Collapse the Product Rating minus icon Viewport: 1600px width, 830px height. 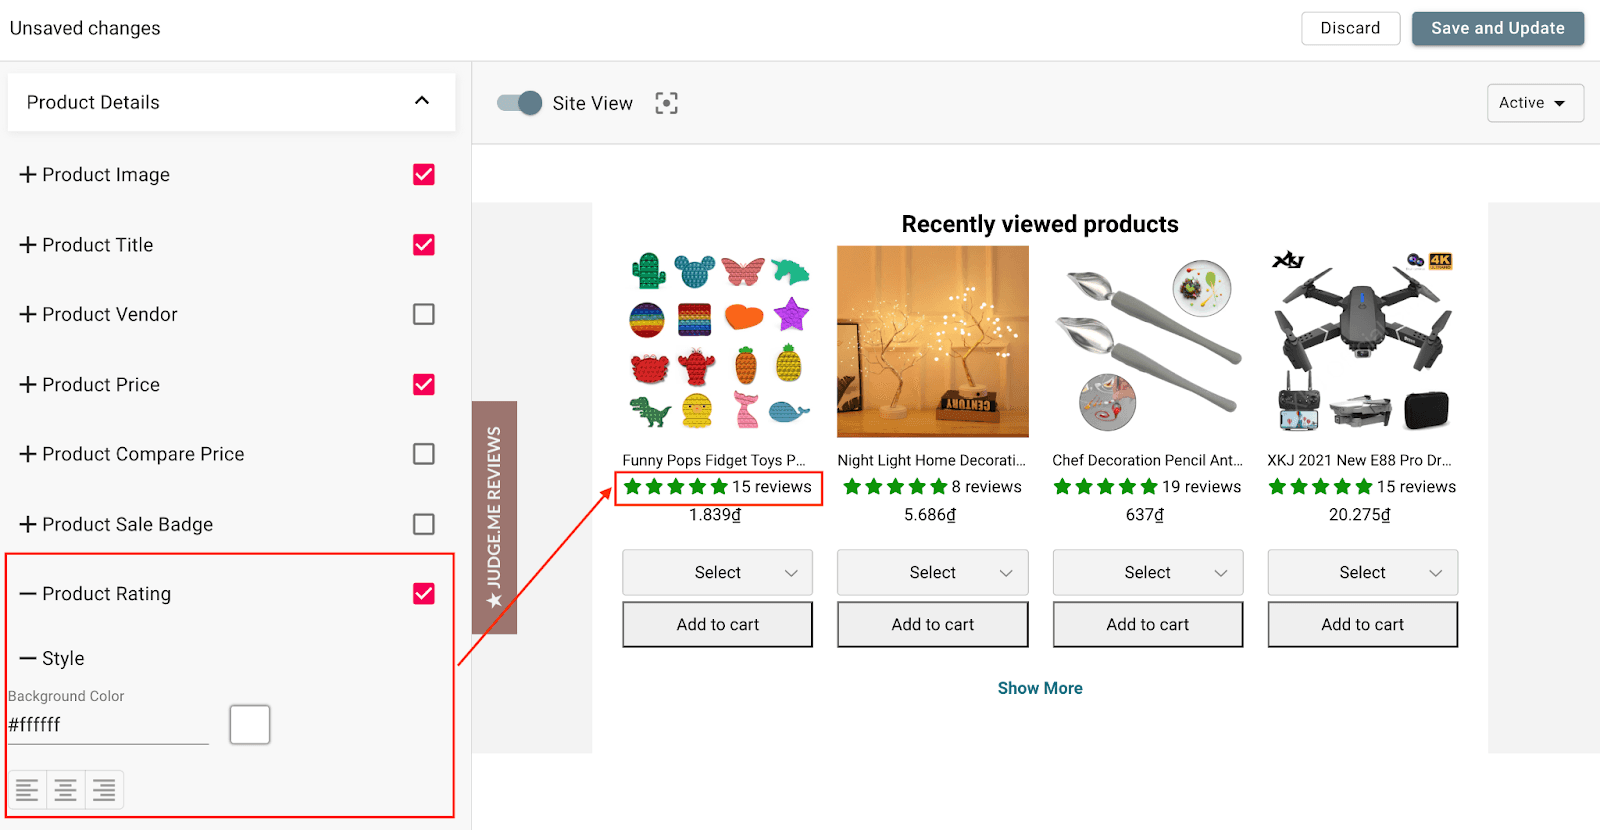pyautogui.click(x=28, y=594)
